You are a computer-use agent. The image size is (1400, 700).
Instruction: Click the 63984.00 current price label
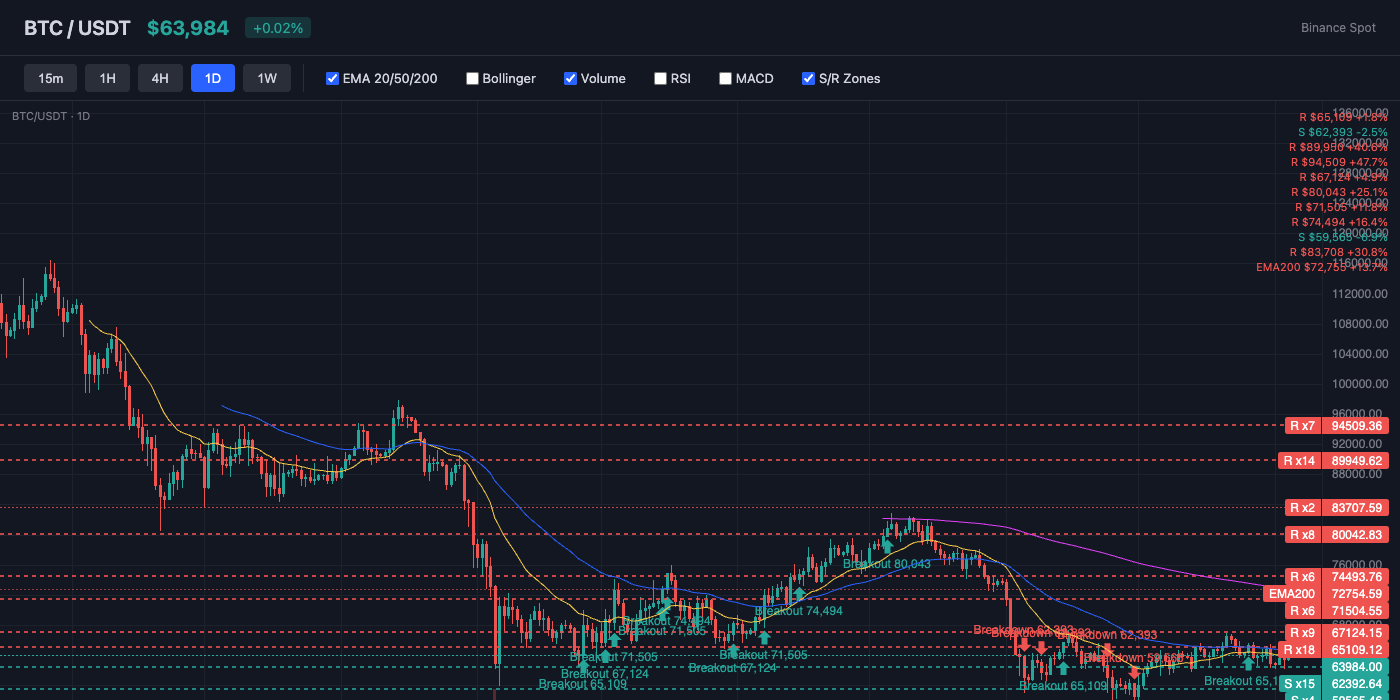1357,667
